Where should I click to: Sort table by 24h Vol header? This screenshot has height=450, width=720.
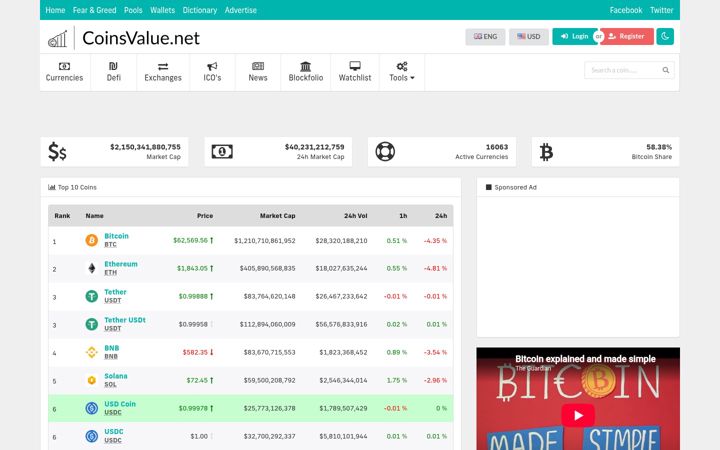(x=356, y=216)
